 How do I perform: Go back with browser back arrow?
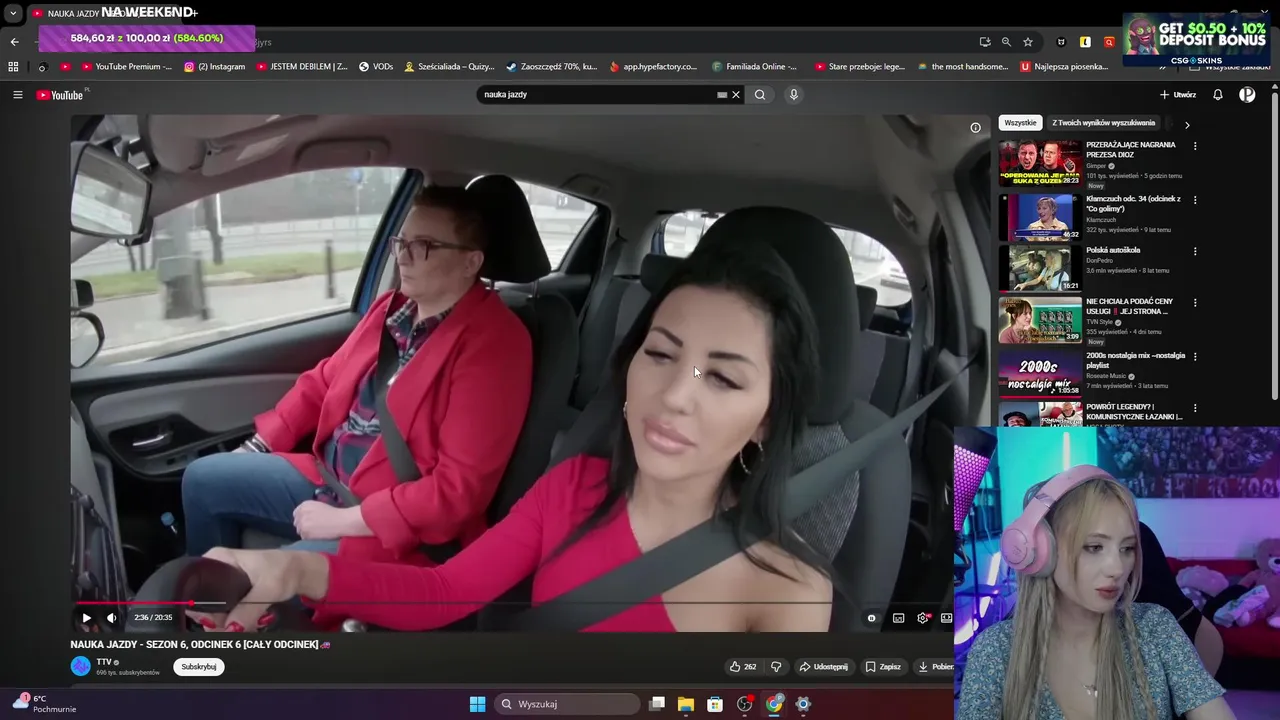[14, 42]
